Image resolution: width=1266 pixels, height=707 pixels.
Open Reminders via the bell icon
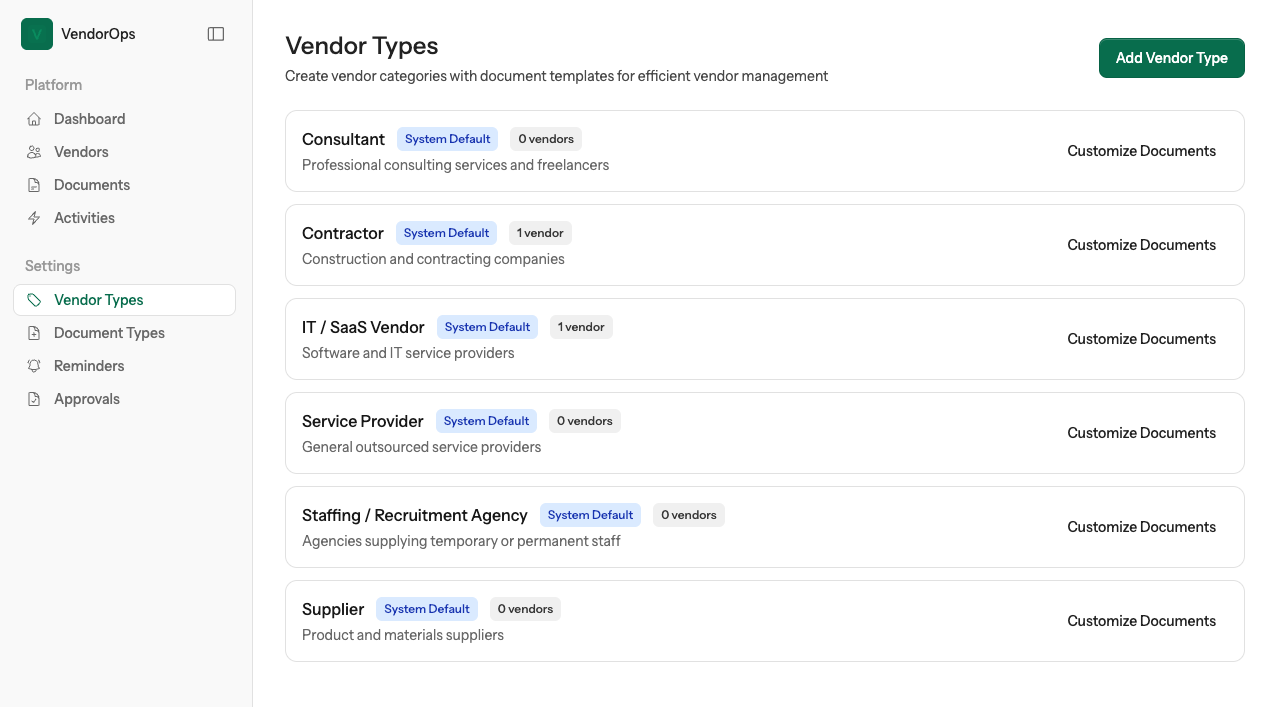(x=33, y=365)
